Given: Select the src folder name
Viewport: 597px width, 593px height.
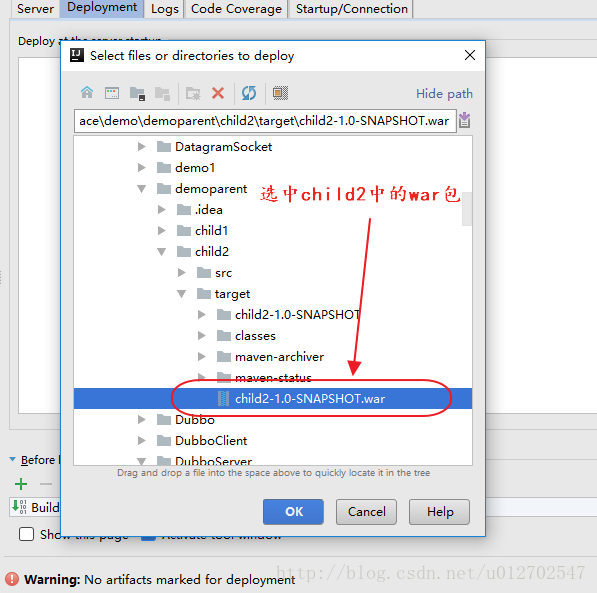Looking at the screenshot, I should click(x=223, y=273).
